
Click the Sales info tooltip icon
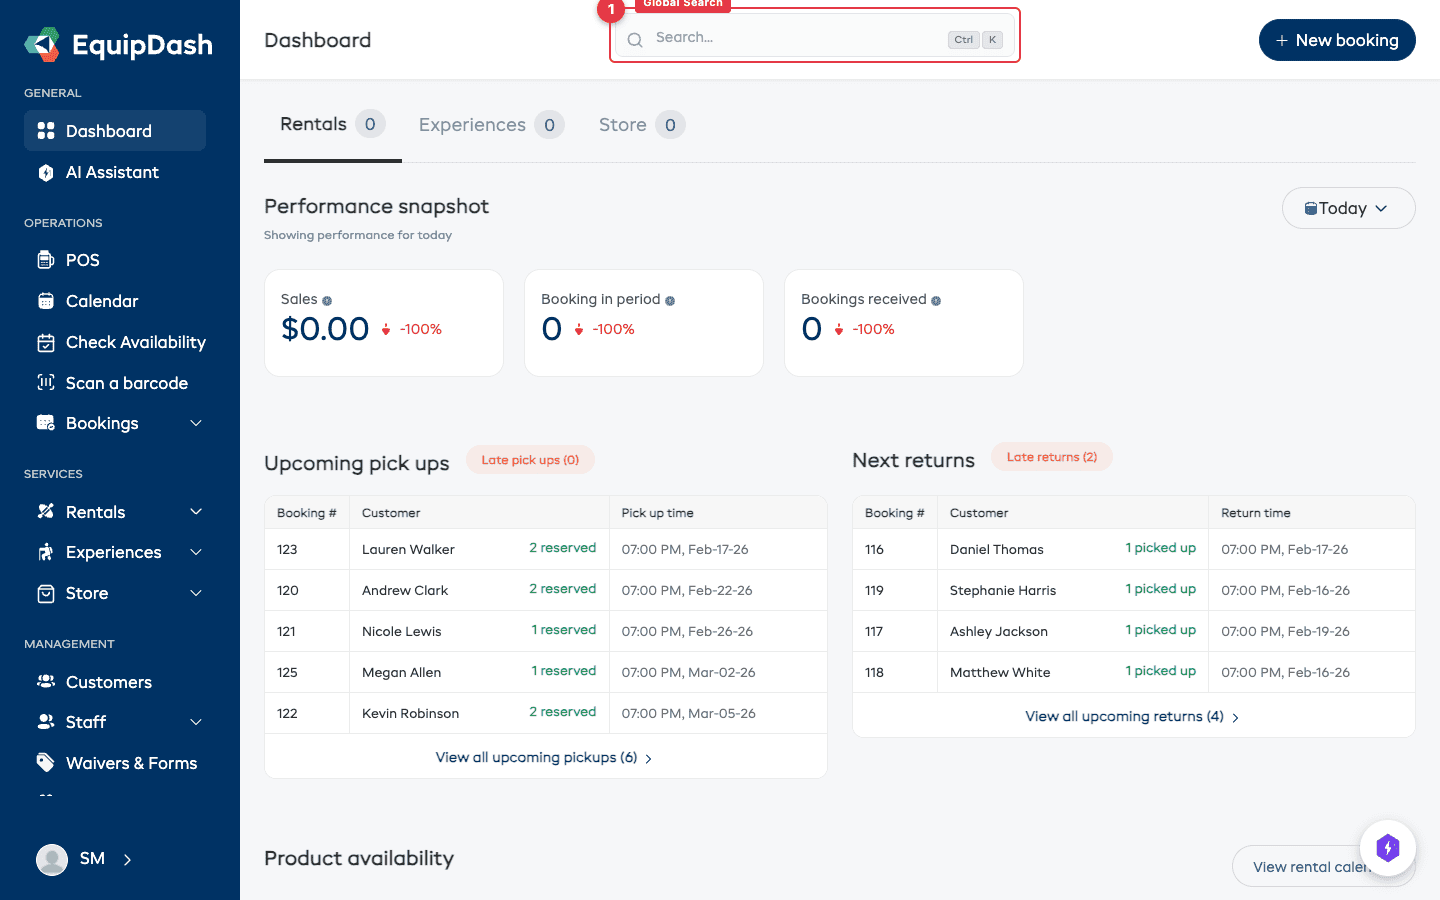[x=327, y=301]
